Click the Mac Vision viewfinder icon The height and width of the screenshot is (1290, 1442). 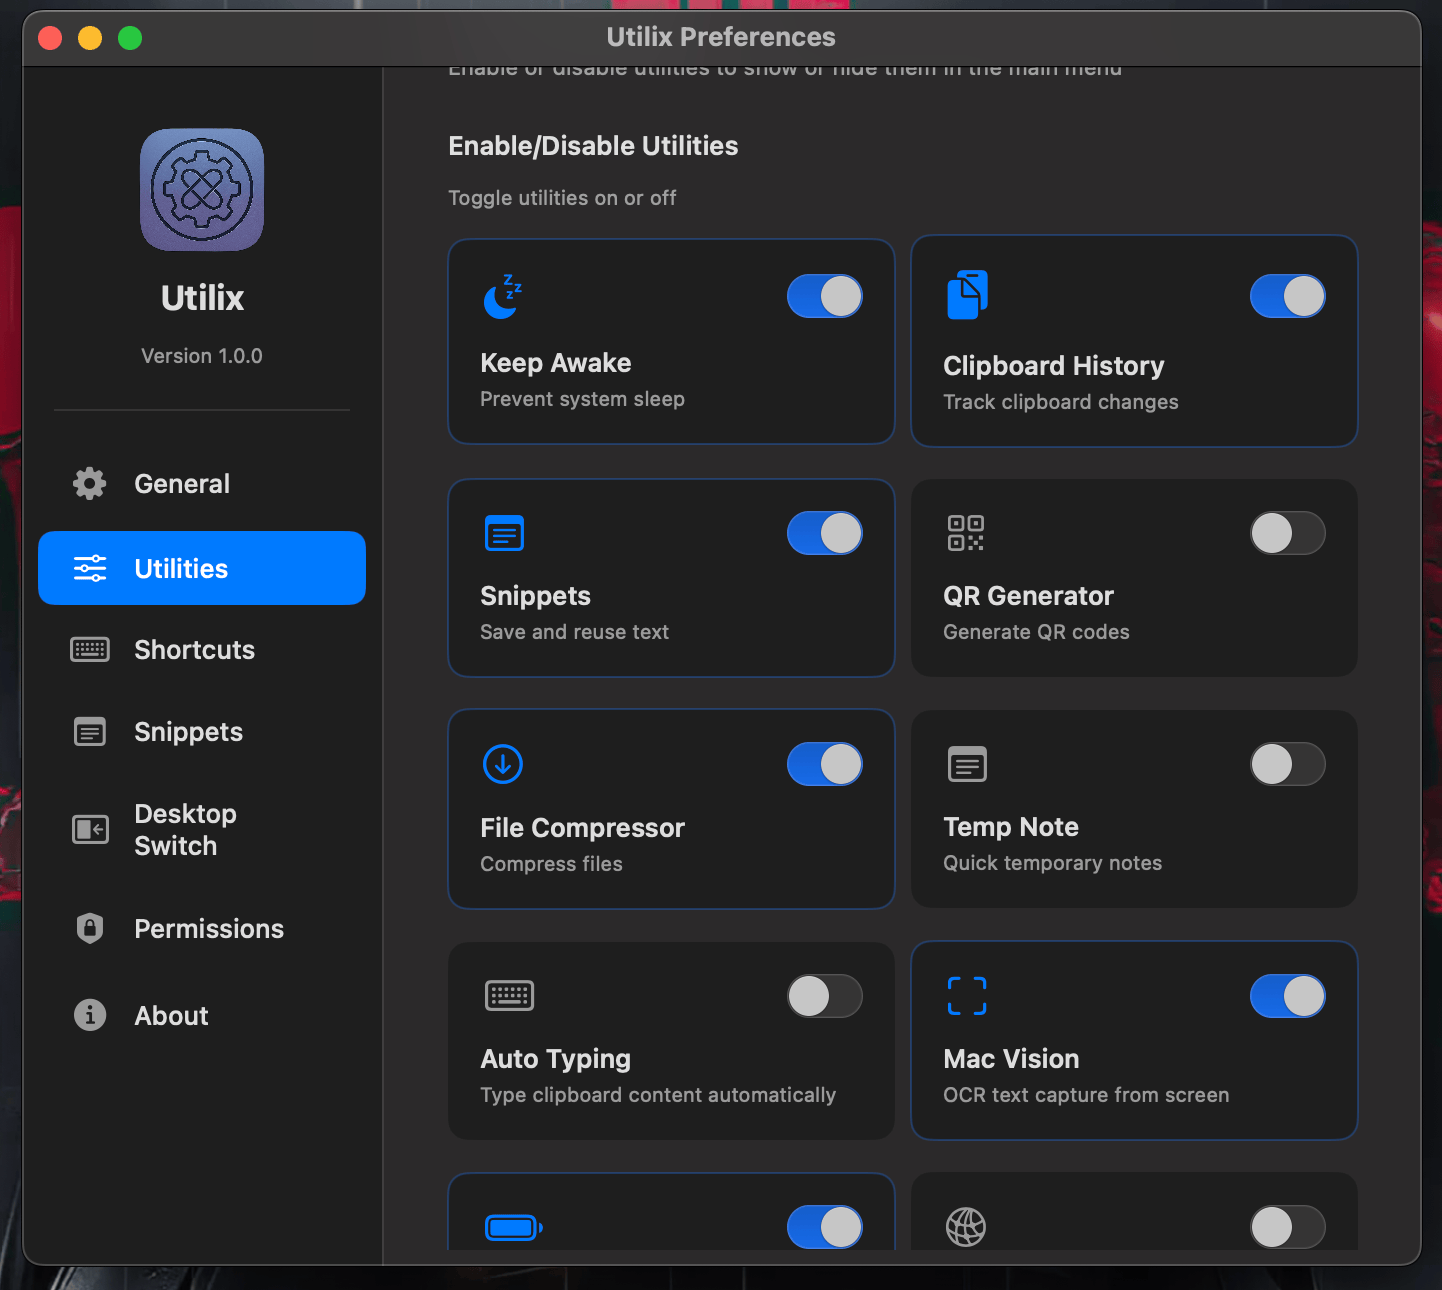click(967, 996)
